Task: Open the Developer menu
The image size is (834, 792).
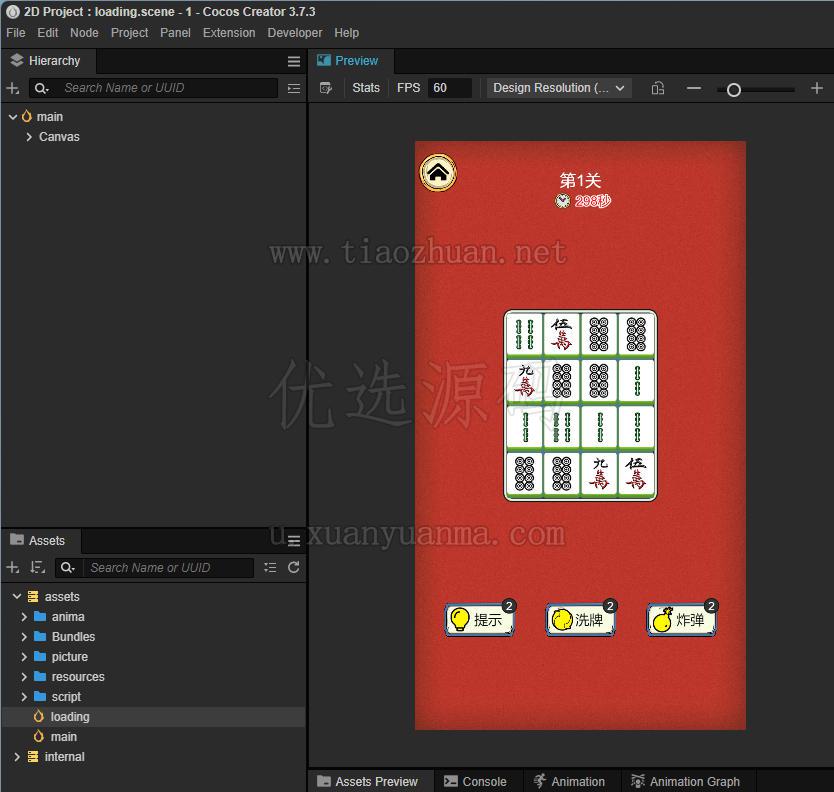Action: point(295,32)
